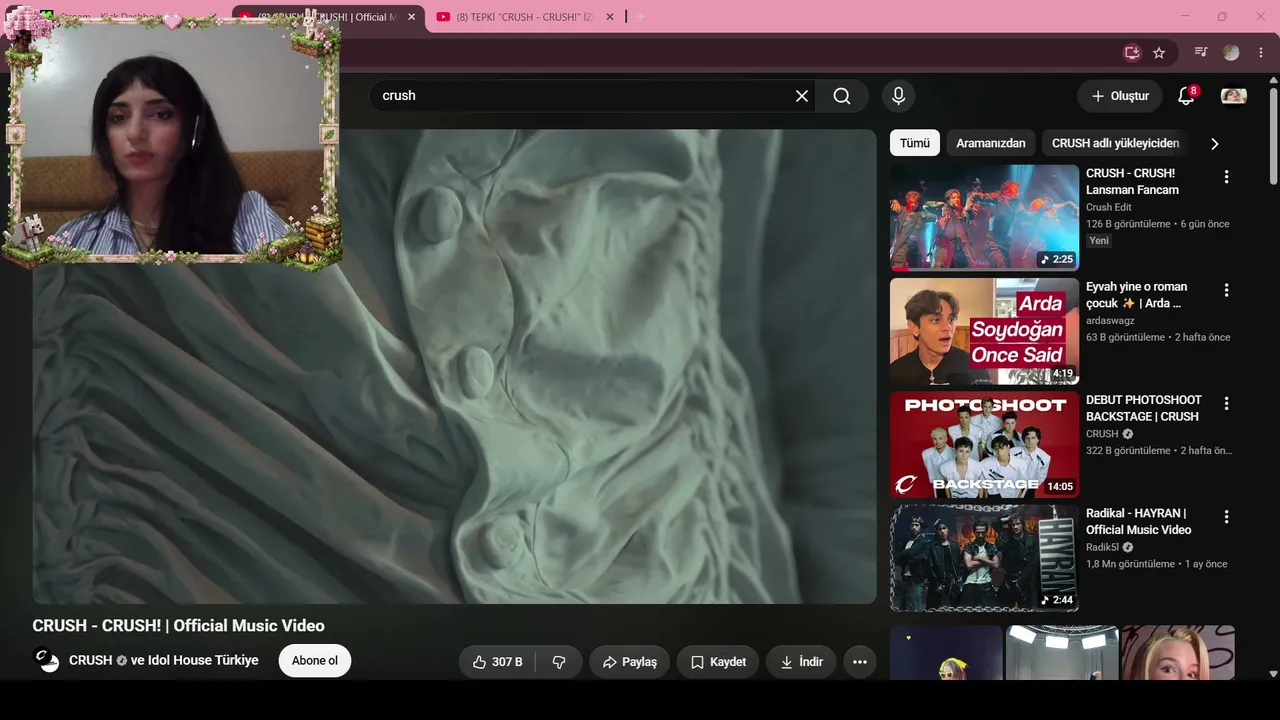The image size is (1280, 720).
Task: Click the "Radik5l" channel name
Action: click(1103, 547)
